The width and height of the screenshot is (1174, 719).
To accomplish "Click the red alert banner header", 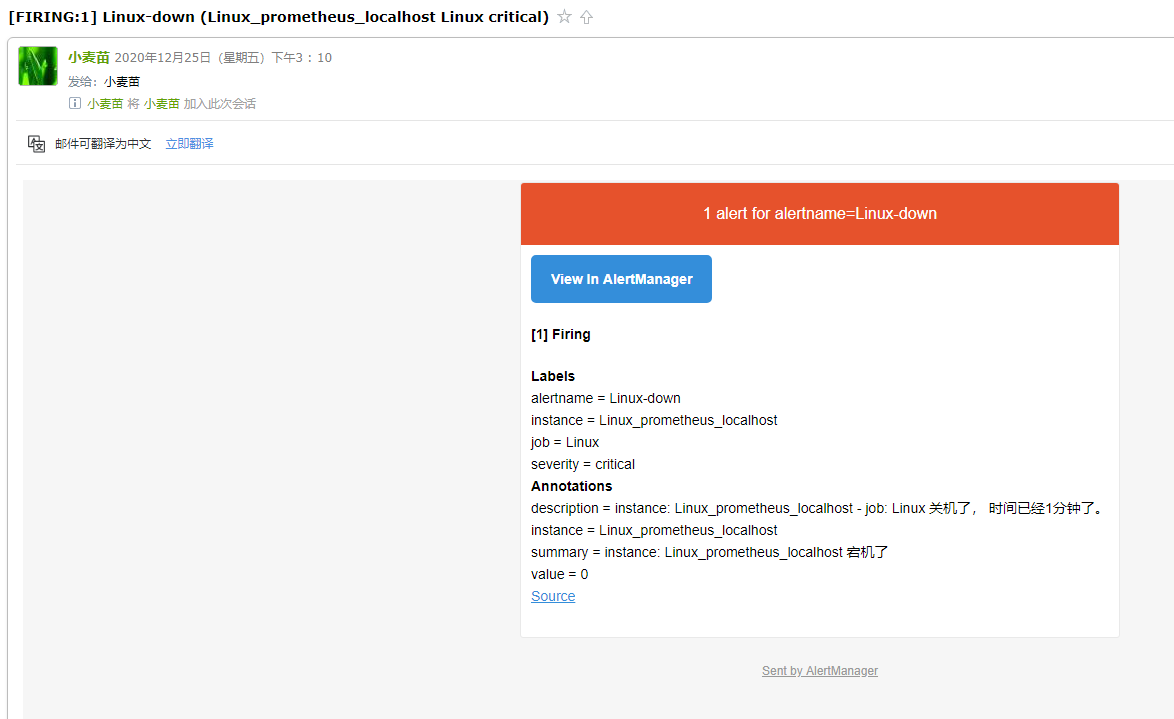I will click(x=819, y=214).
